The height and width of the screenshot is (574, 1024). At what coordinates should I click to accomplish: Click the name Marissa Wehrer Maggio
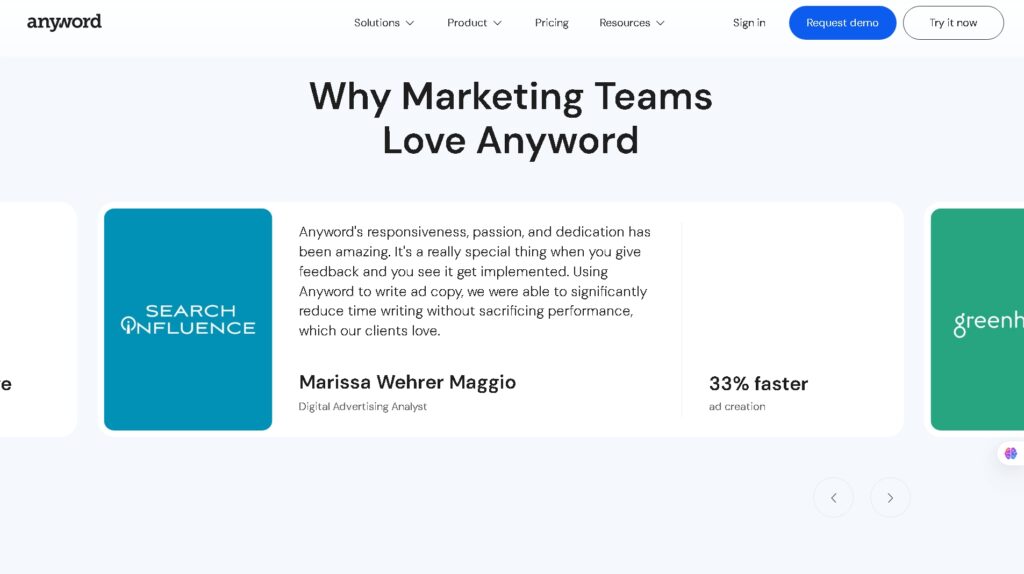click(408, 382)
